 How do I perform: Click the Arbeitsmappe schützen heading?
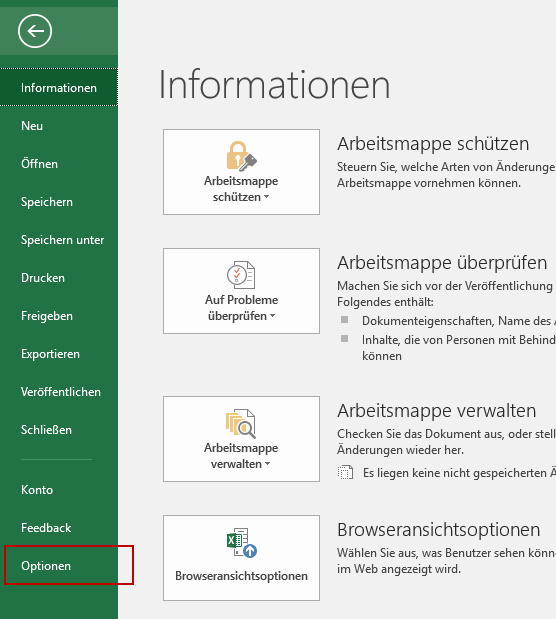(x=433, y=143)
